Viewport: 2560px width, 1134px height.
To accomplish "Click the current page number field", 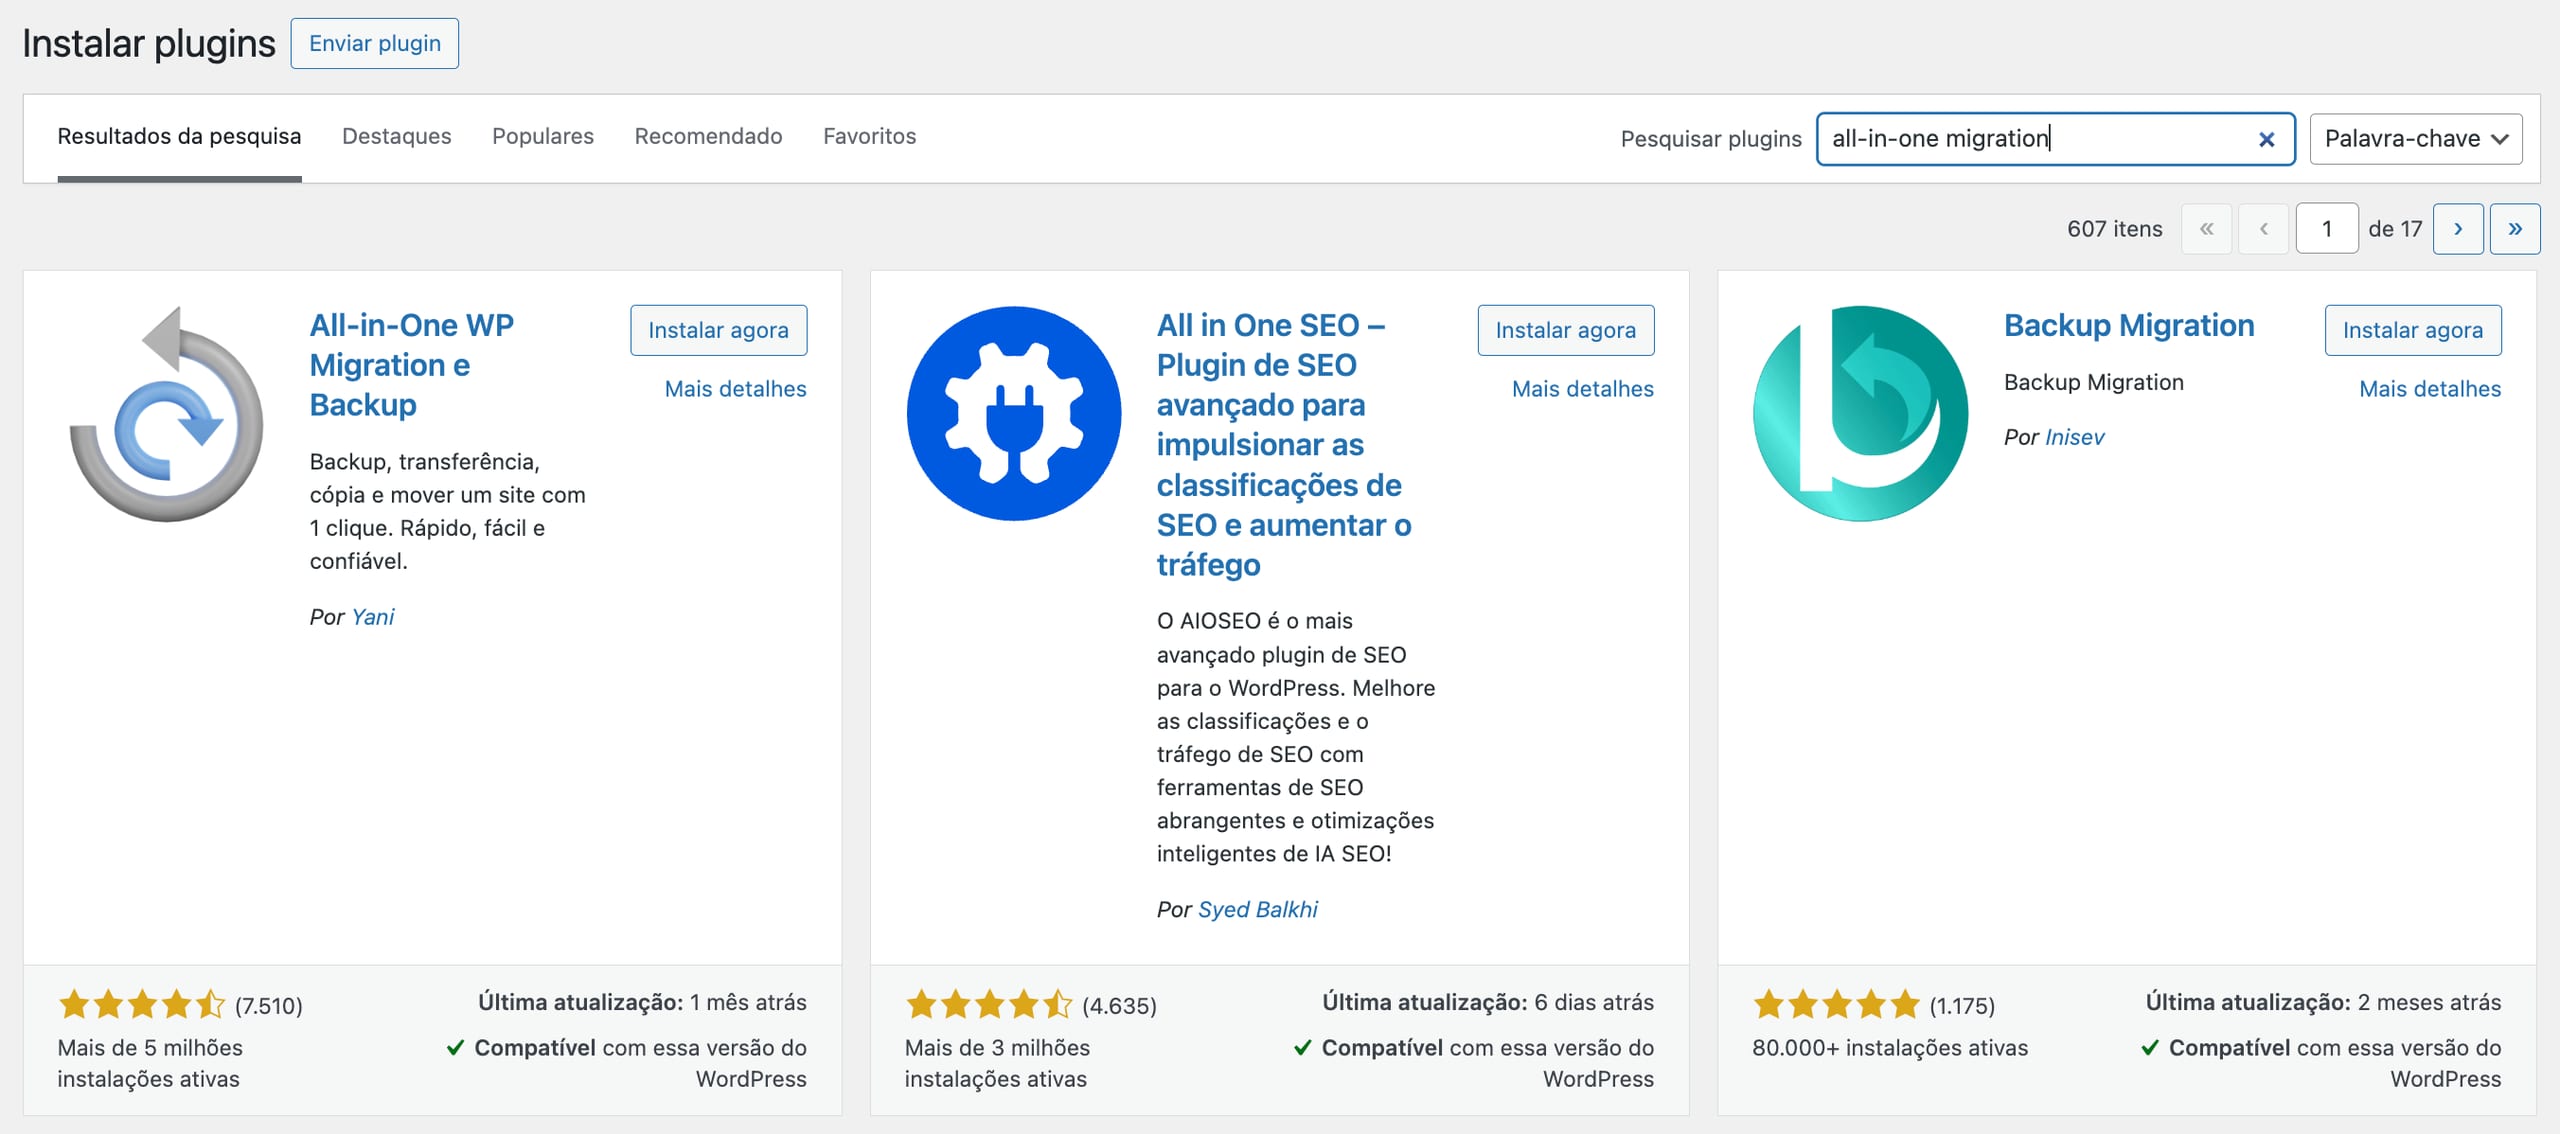I will point(2326,229).
